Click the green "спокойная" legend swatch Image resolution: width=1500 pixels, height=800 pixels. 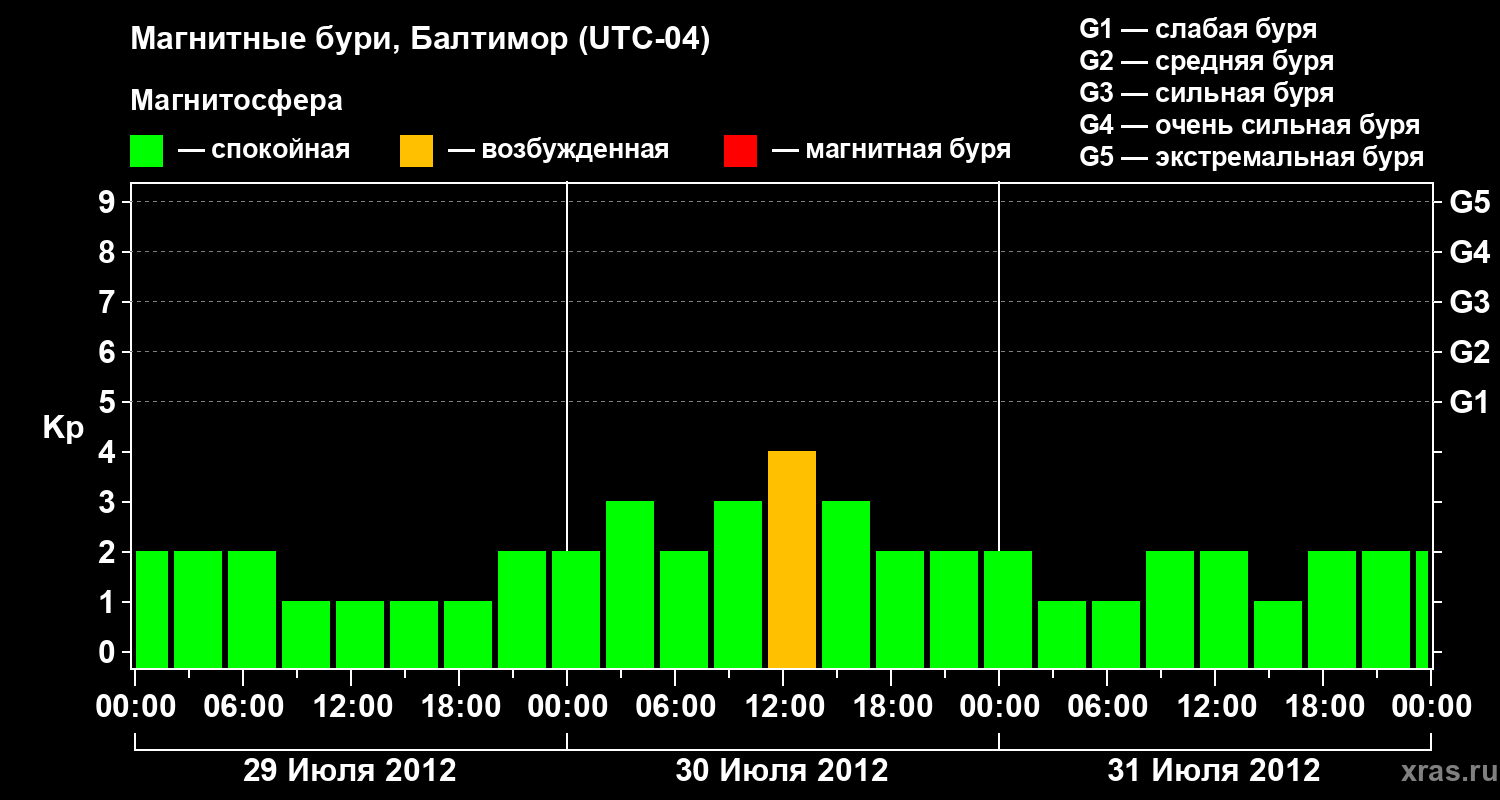click(146, 151)
